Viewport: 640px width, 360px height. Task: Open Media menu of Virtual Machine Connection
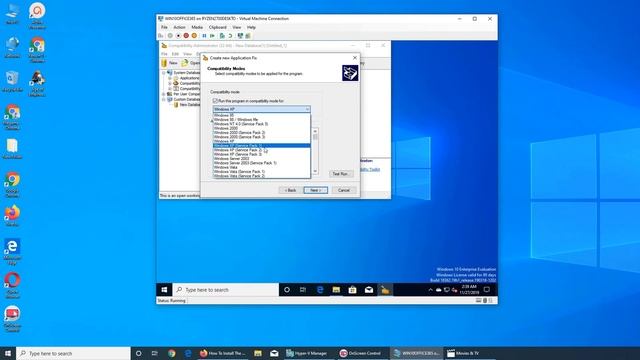click(197, 27)
